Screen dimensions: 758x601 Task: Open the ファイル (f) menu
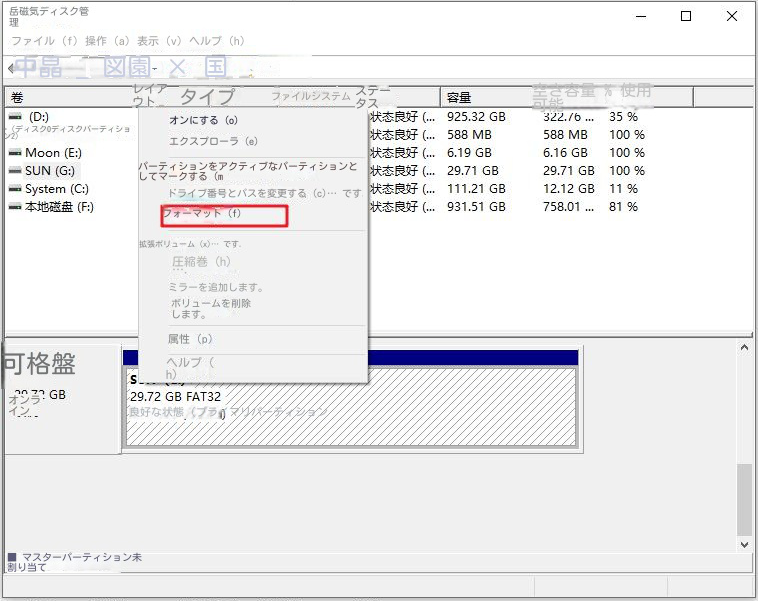point(44,41)
